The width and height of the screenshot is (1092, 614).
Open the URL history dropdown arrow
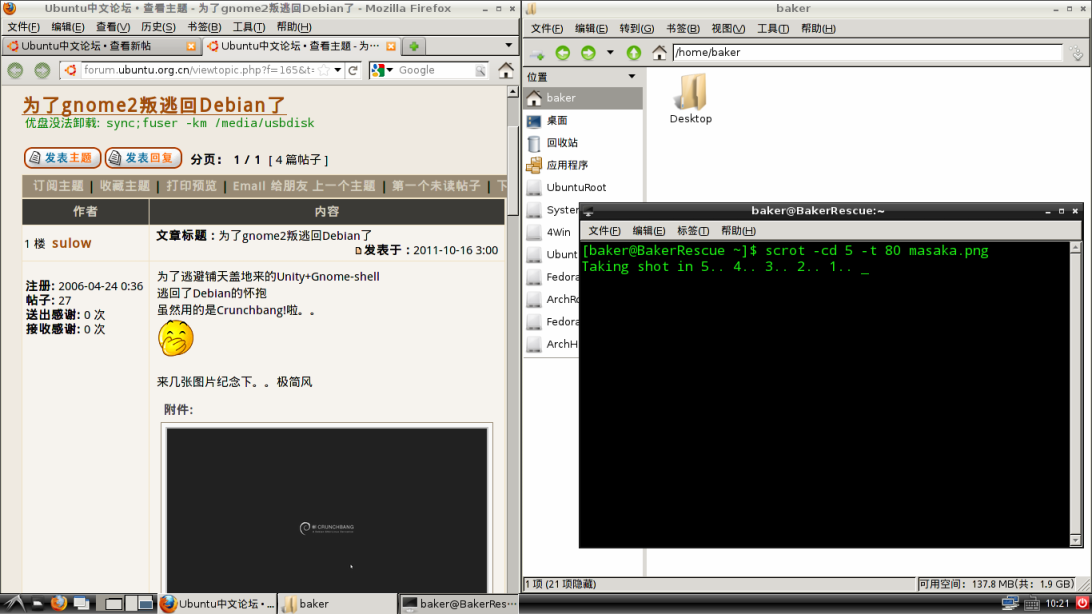point(338,70)
